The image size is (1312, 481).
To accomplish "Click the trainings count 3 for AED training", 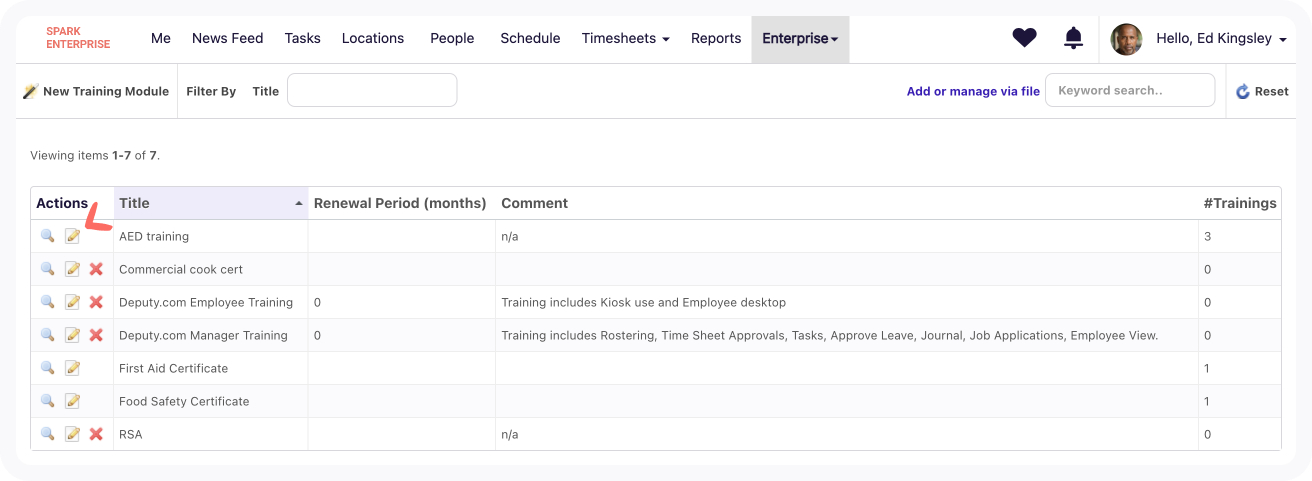I will (x=1208, y=236).
